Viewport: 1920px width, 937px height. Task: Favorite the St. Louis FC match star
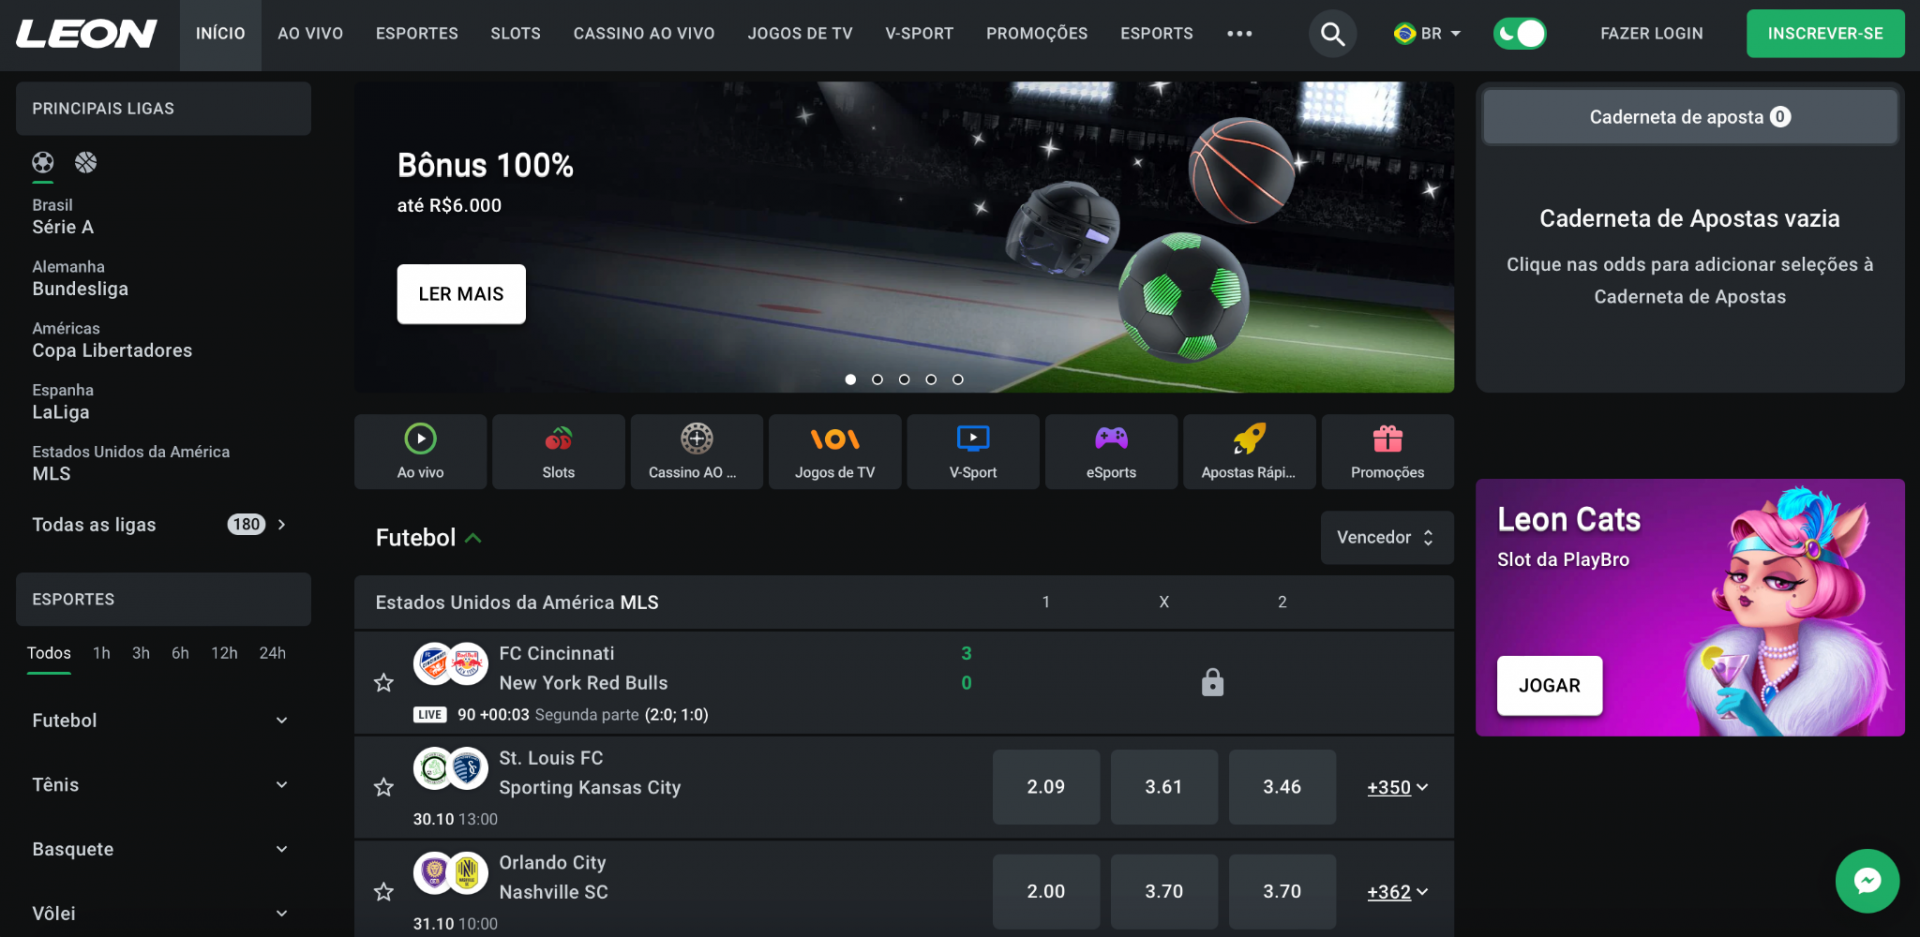point(383,788)
